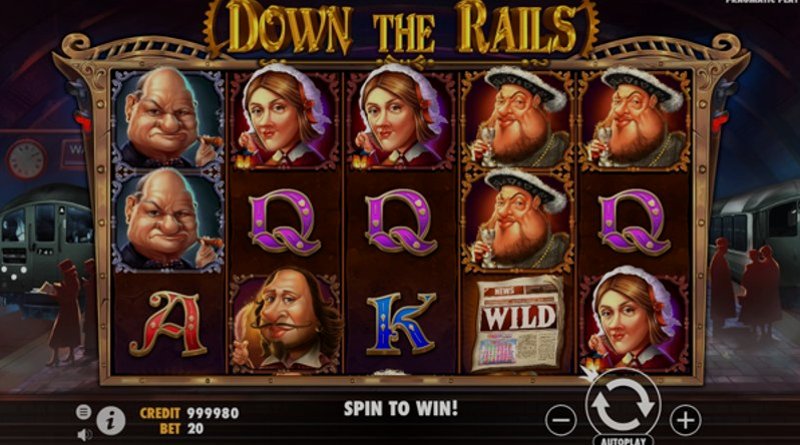Click the credit amount 999980

tap(213, 413)
